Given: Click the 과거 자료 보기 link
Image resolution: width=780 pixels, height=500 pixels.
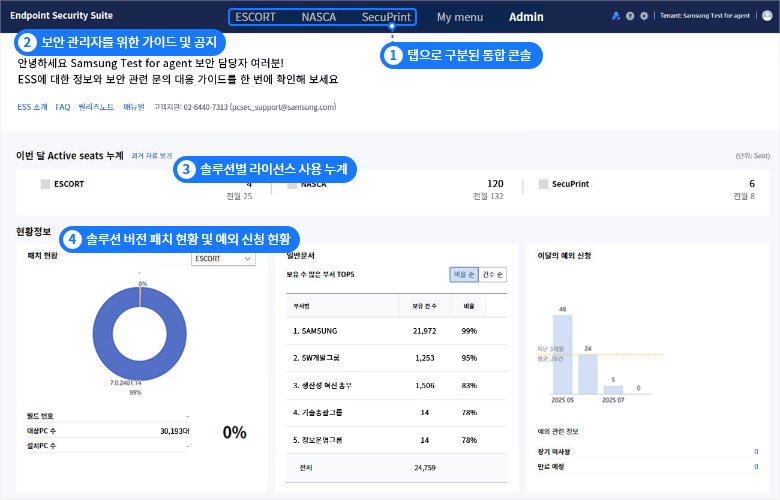Looking at the screenshot, I should point(152,156).
